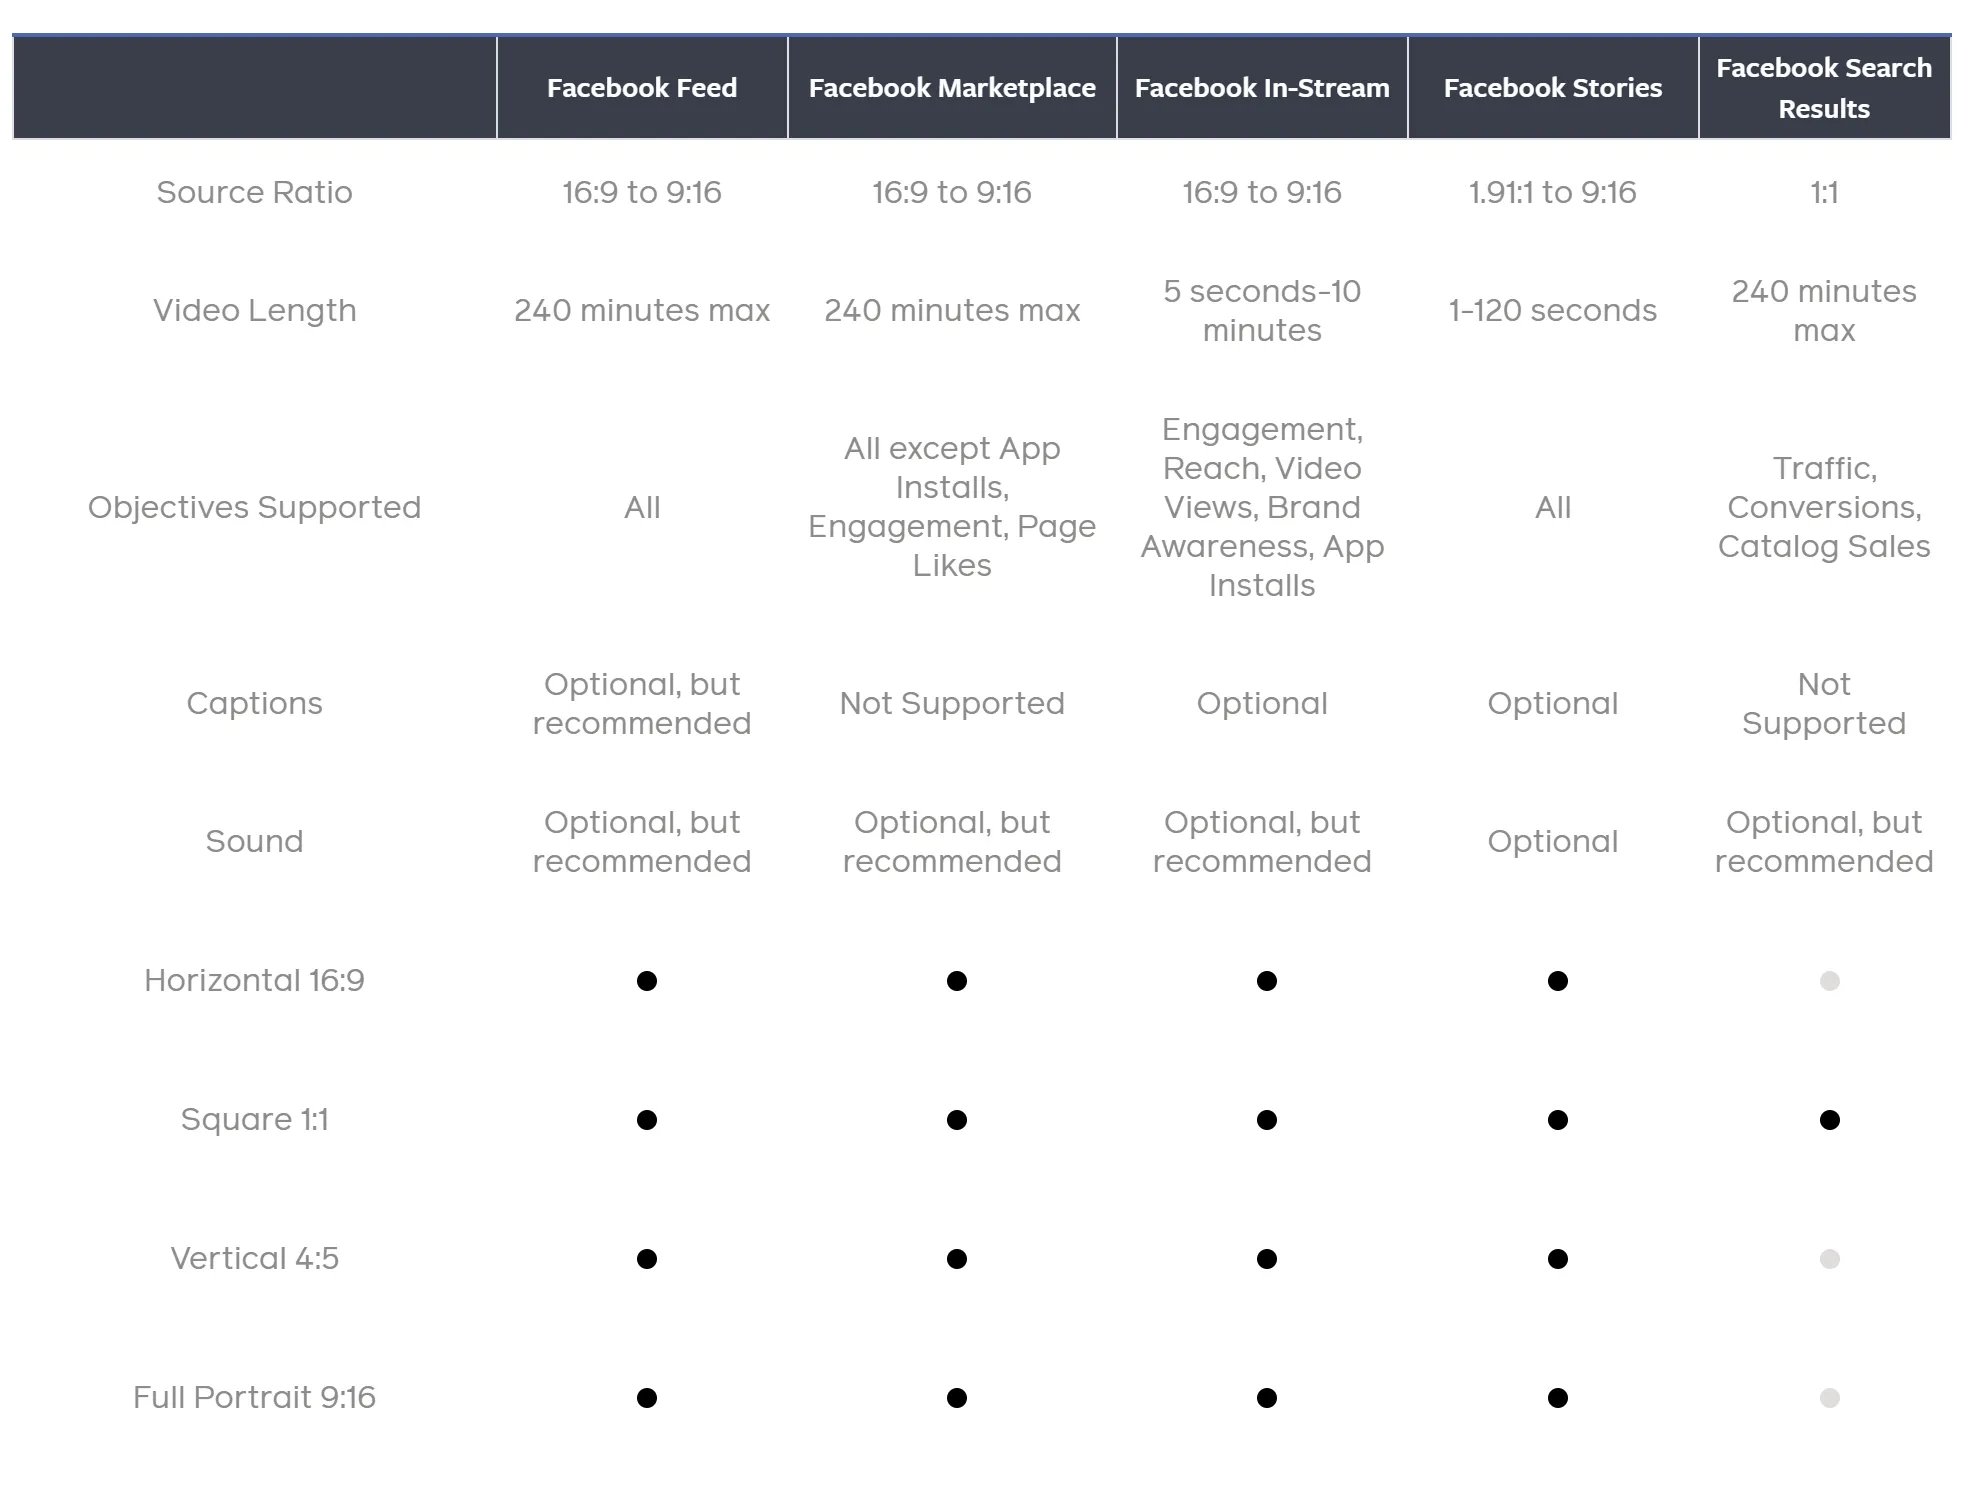Click the Full Portrait 9:16 dot for Facebook Stories
The image size is (1988, 1493).
tap(1558, 1398)
